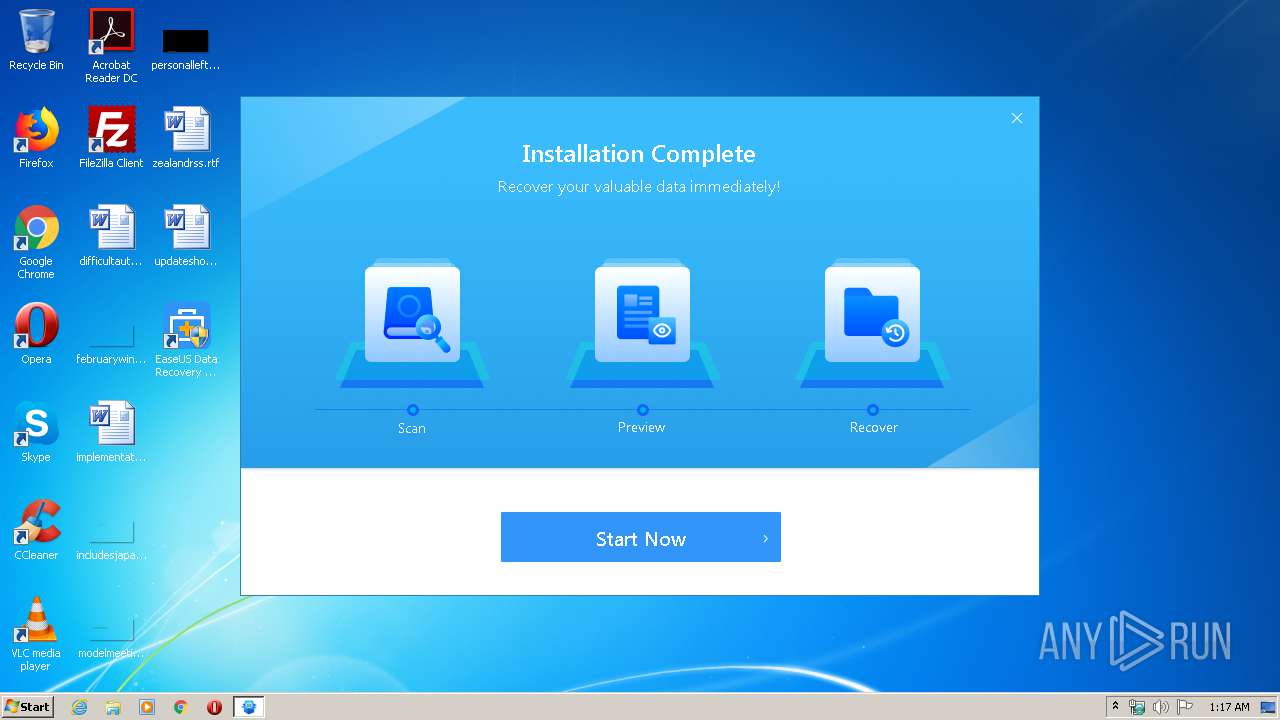Open CCleaner desktop shortcut
This screenshot has height=720, width=1280.
36,530
